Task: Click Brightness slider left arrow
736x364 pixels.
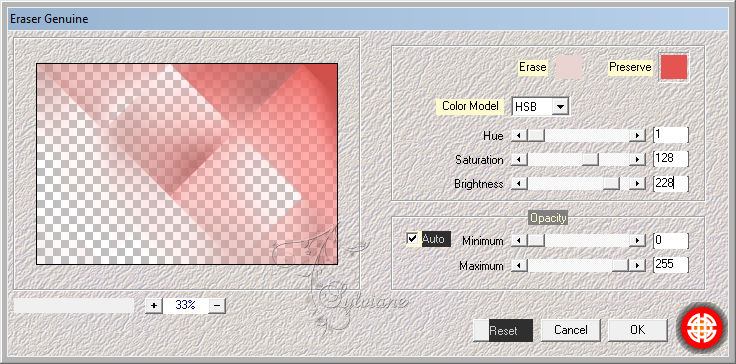Action: click(x=519, y=184)
